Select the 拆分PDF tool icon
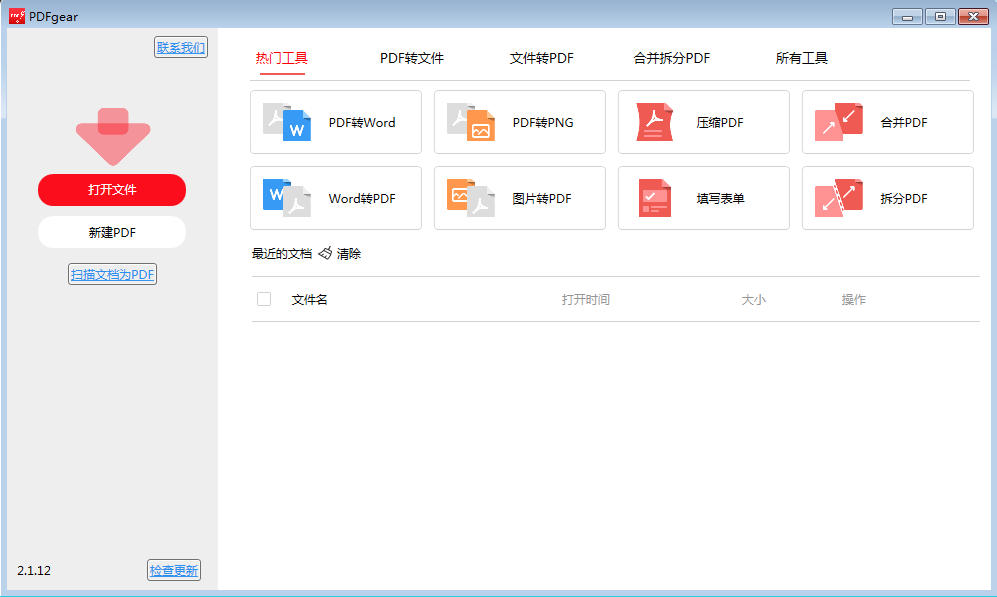This screenshot has width=997, height=597. (839, 198)
